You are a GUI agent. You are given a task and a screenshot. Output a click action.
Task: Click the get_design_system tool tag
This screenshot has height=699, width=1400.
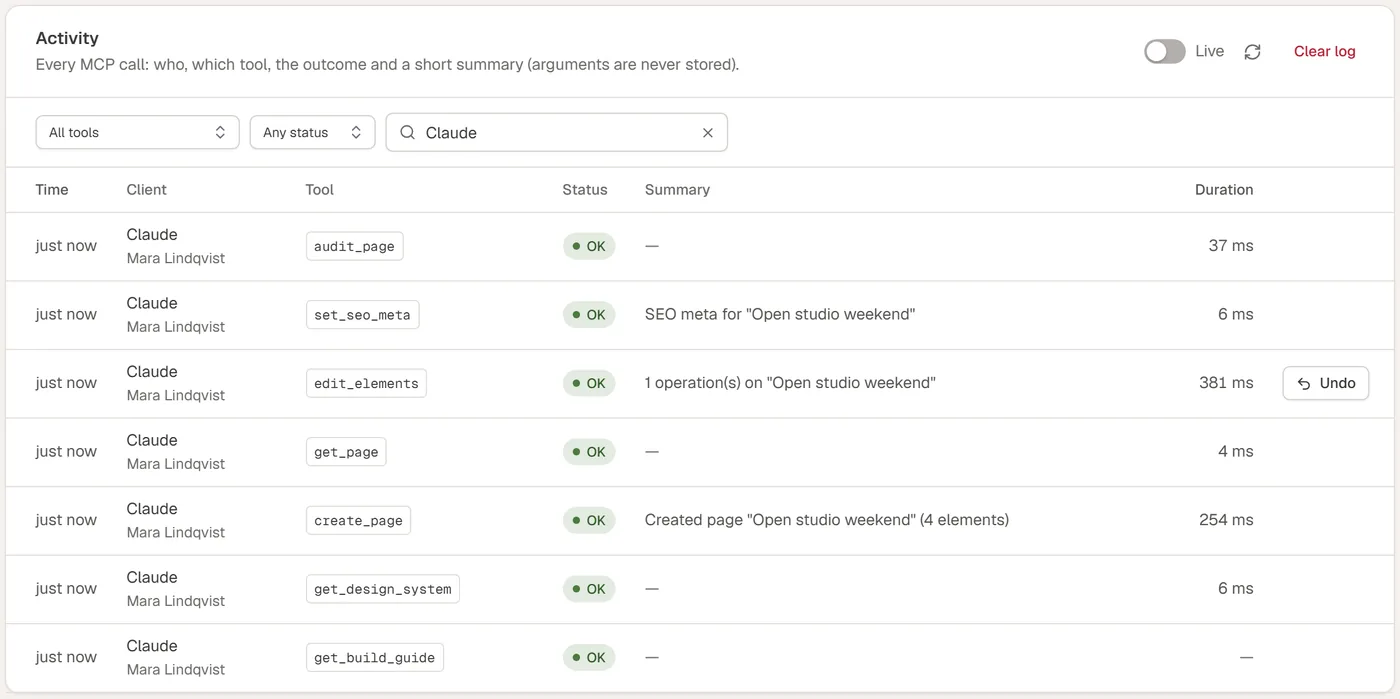tap(383, 589)
